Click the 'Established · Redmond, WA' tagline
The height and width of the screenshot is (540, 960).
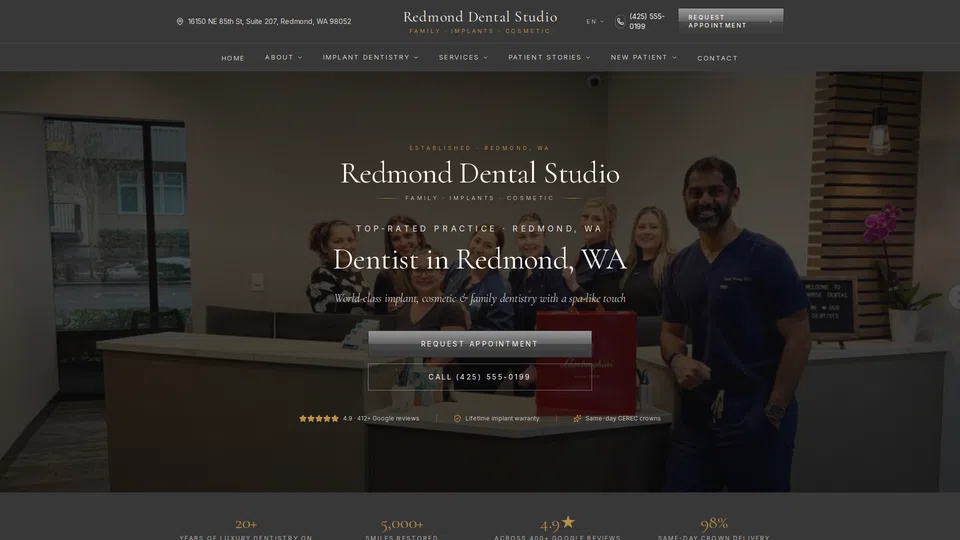click(x=479, y=148)
